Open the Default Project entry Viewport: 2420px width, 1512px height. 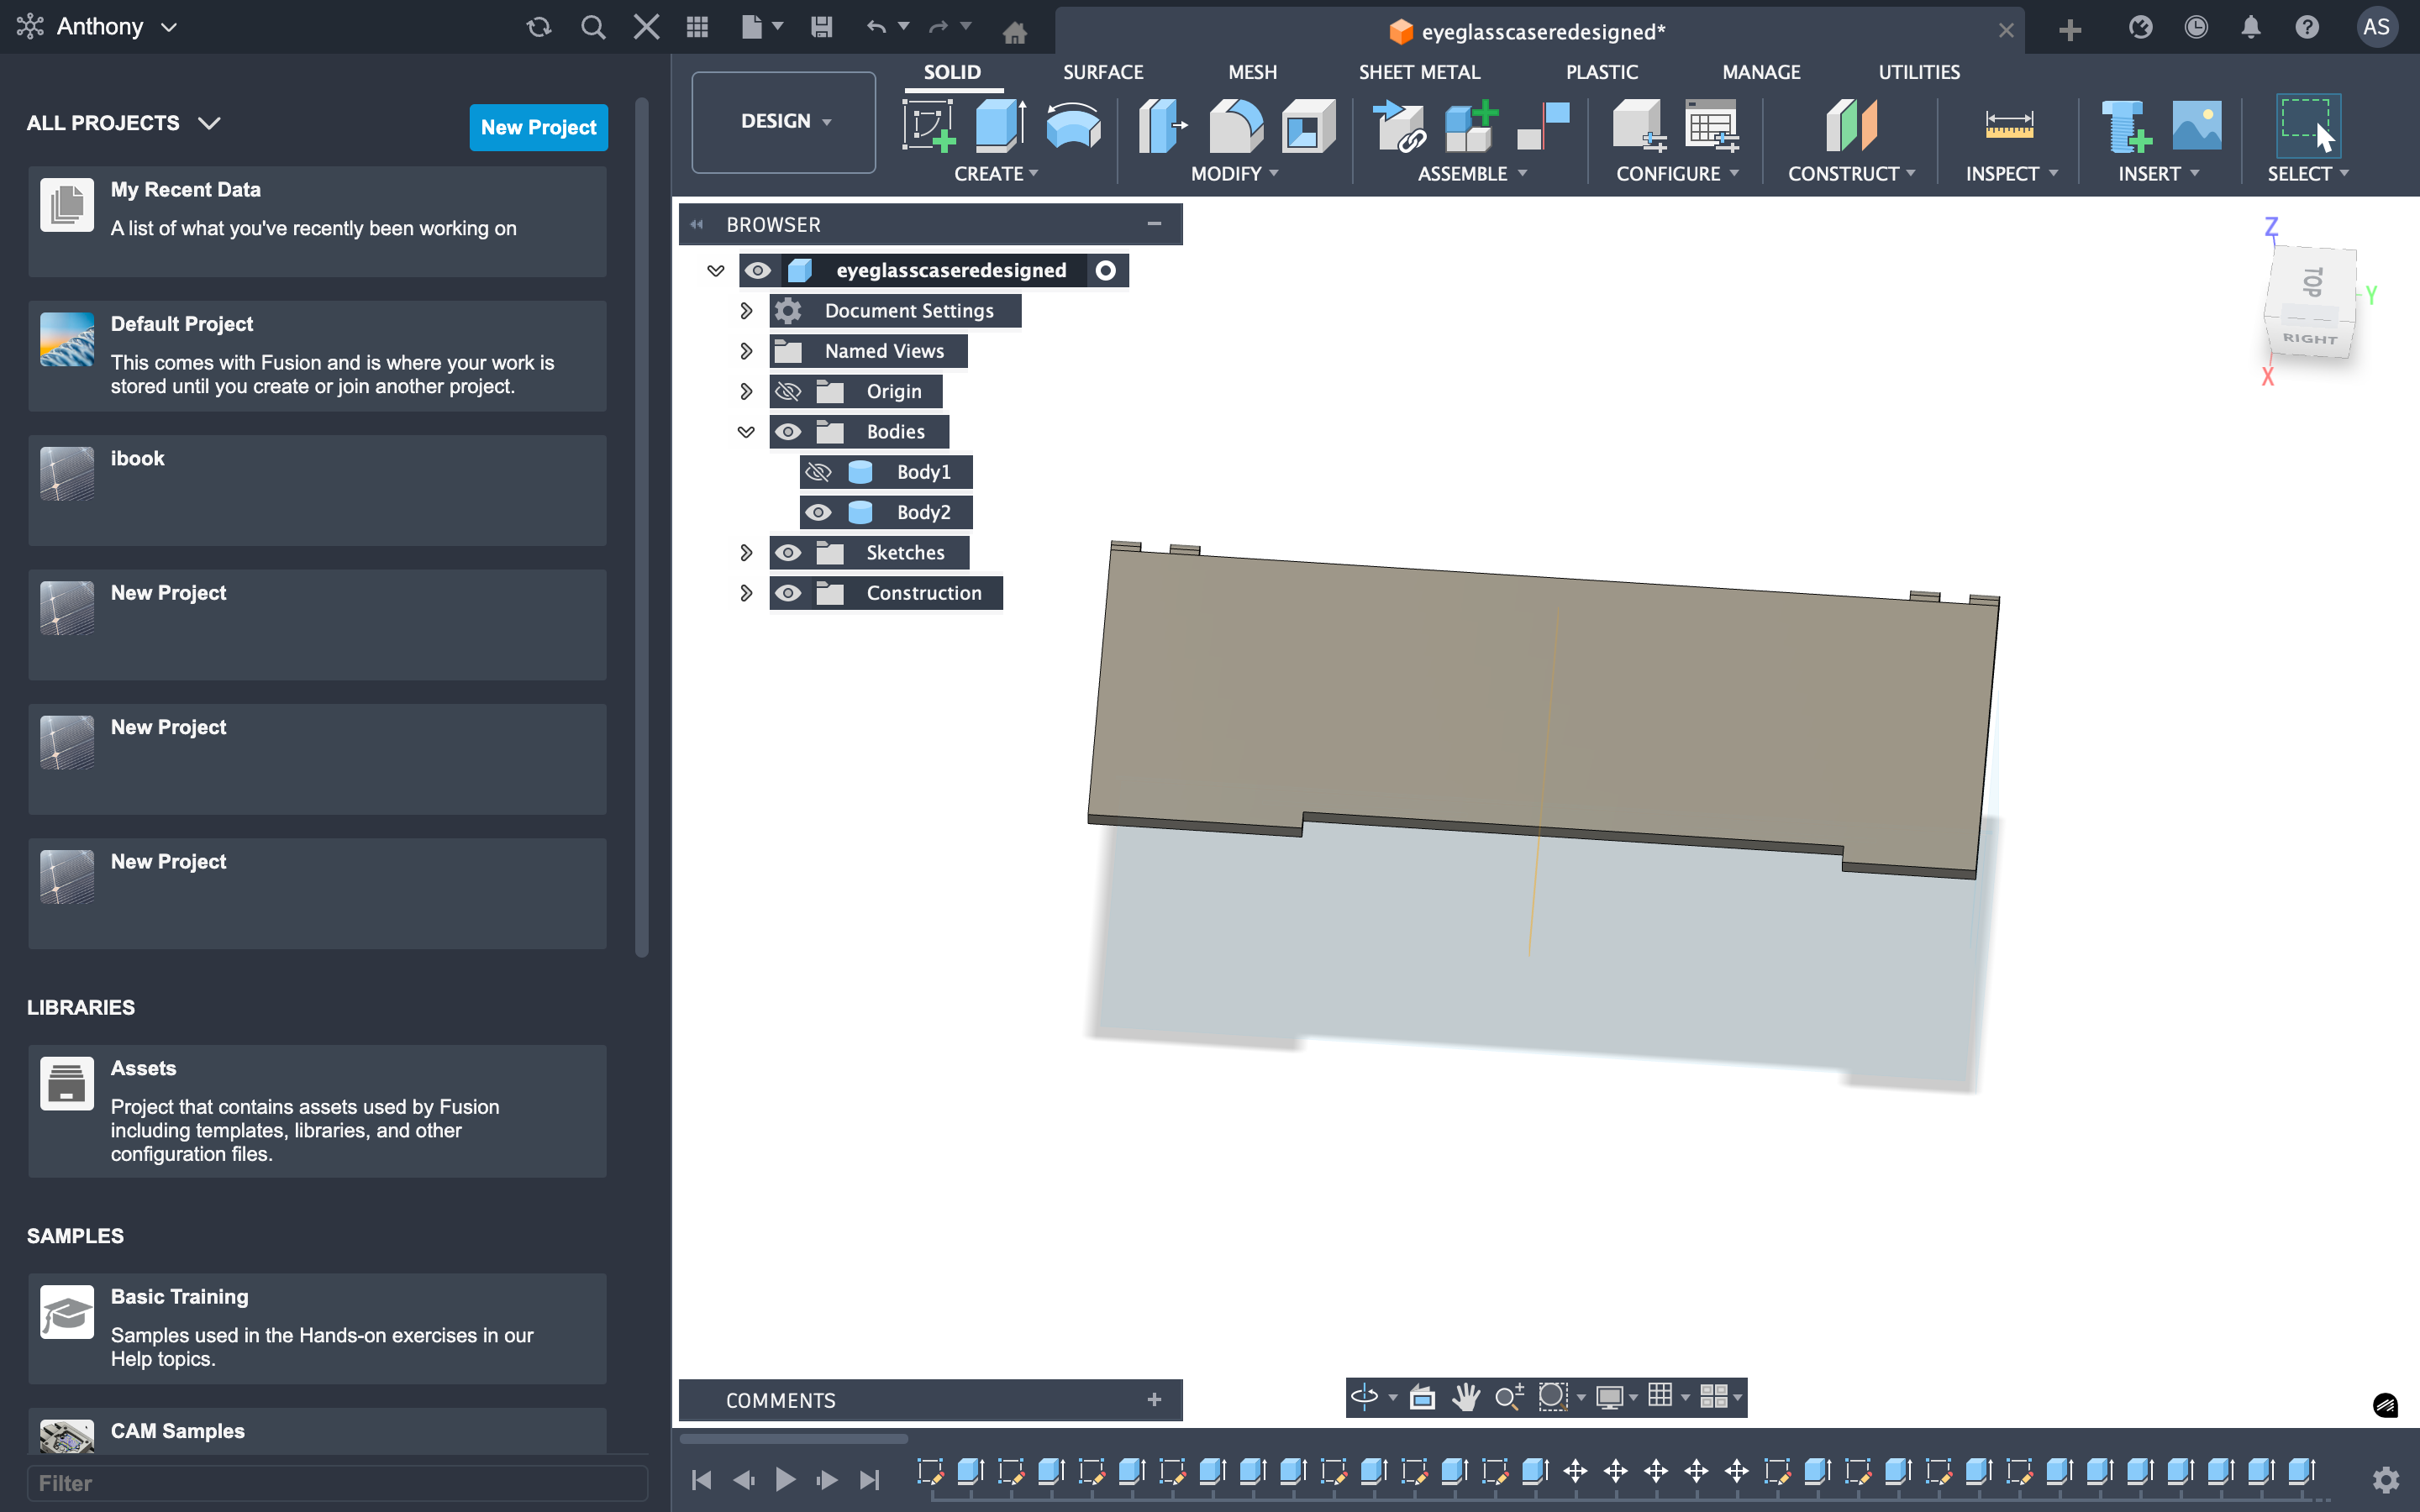[x=317, y=355]
